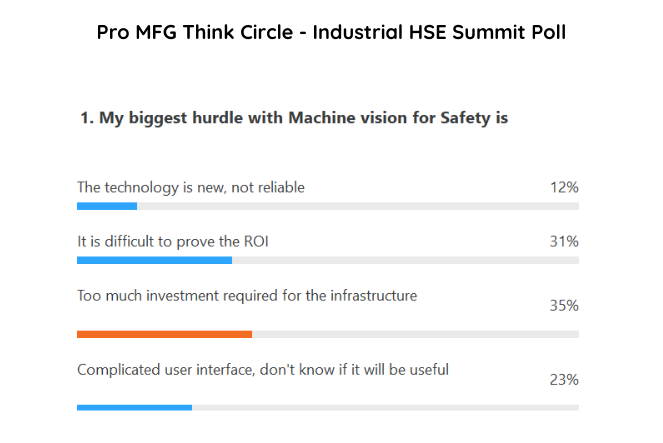Image resolution: width=663 pixels, height=443 pixels.
Task: Select question 1 heading text
Action: point(294,118)
